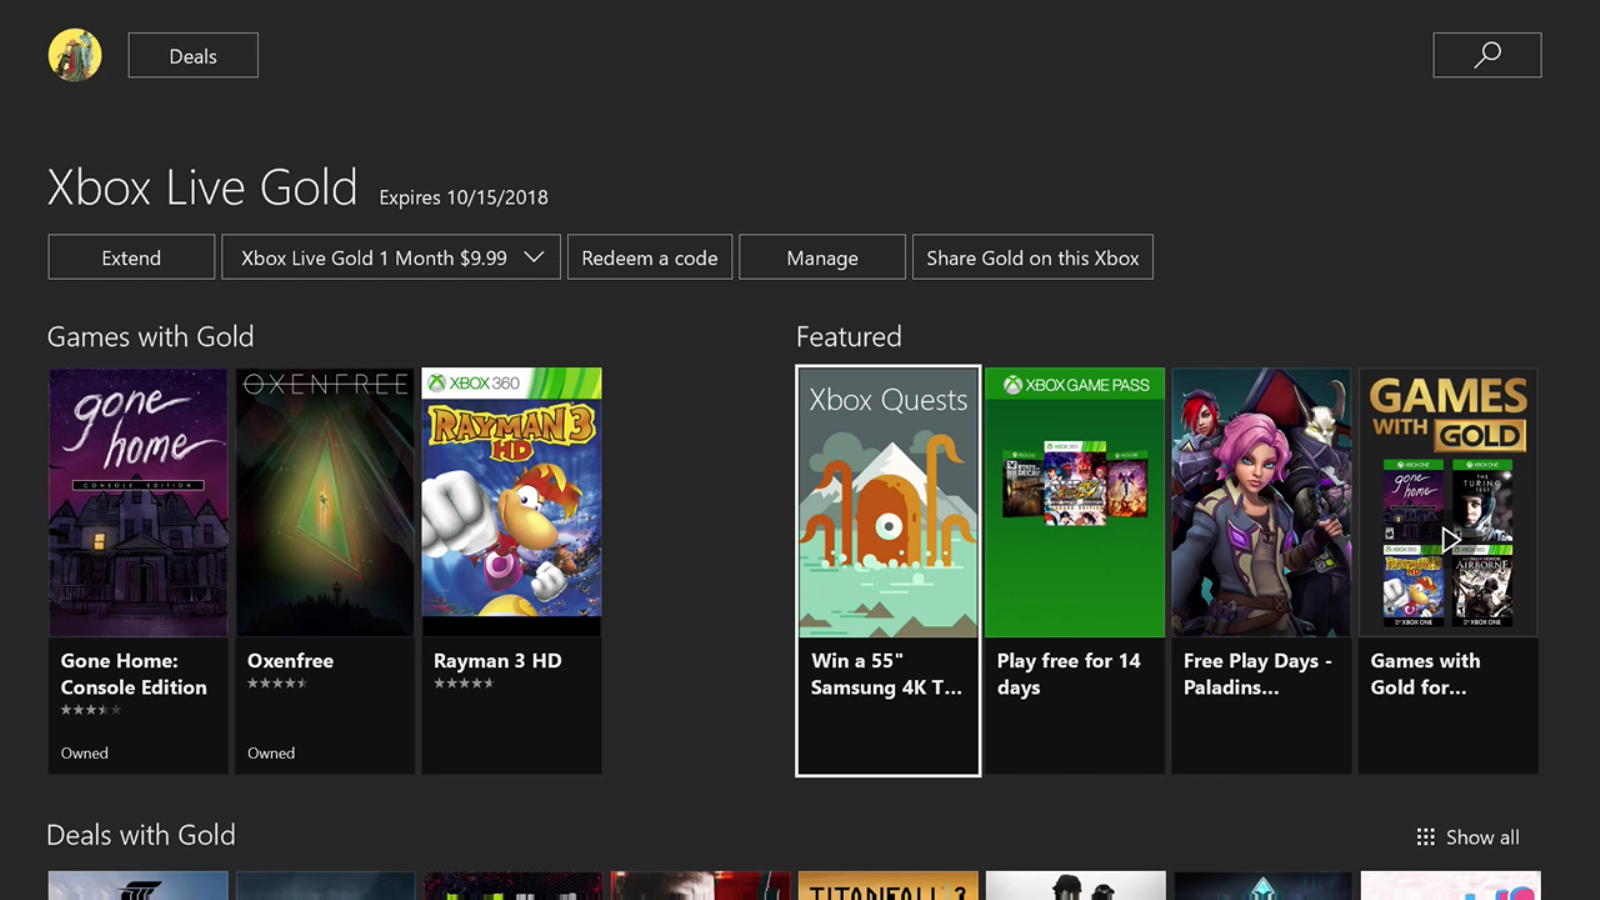Select the Xbox Quests Samsung 4K TV tile
The width and height of the screenshot is (1600, 900).
click(888, 571)
